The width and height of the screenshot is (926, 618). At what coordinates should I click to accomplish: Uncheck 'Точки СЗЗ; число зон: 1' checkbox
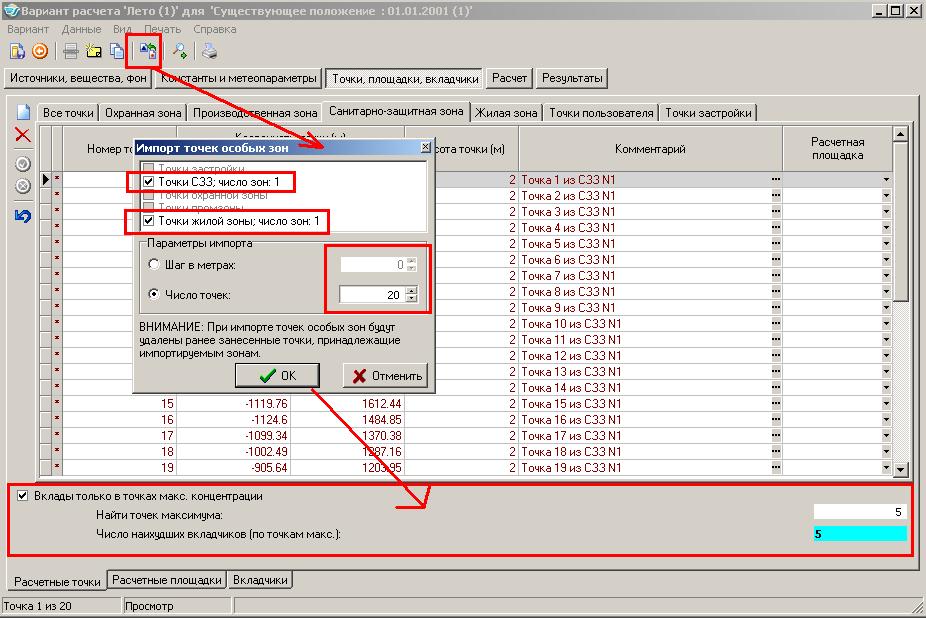[149, 182]
